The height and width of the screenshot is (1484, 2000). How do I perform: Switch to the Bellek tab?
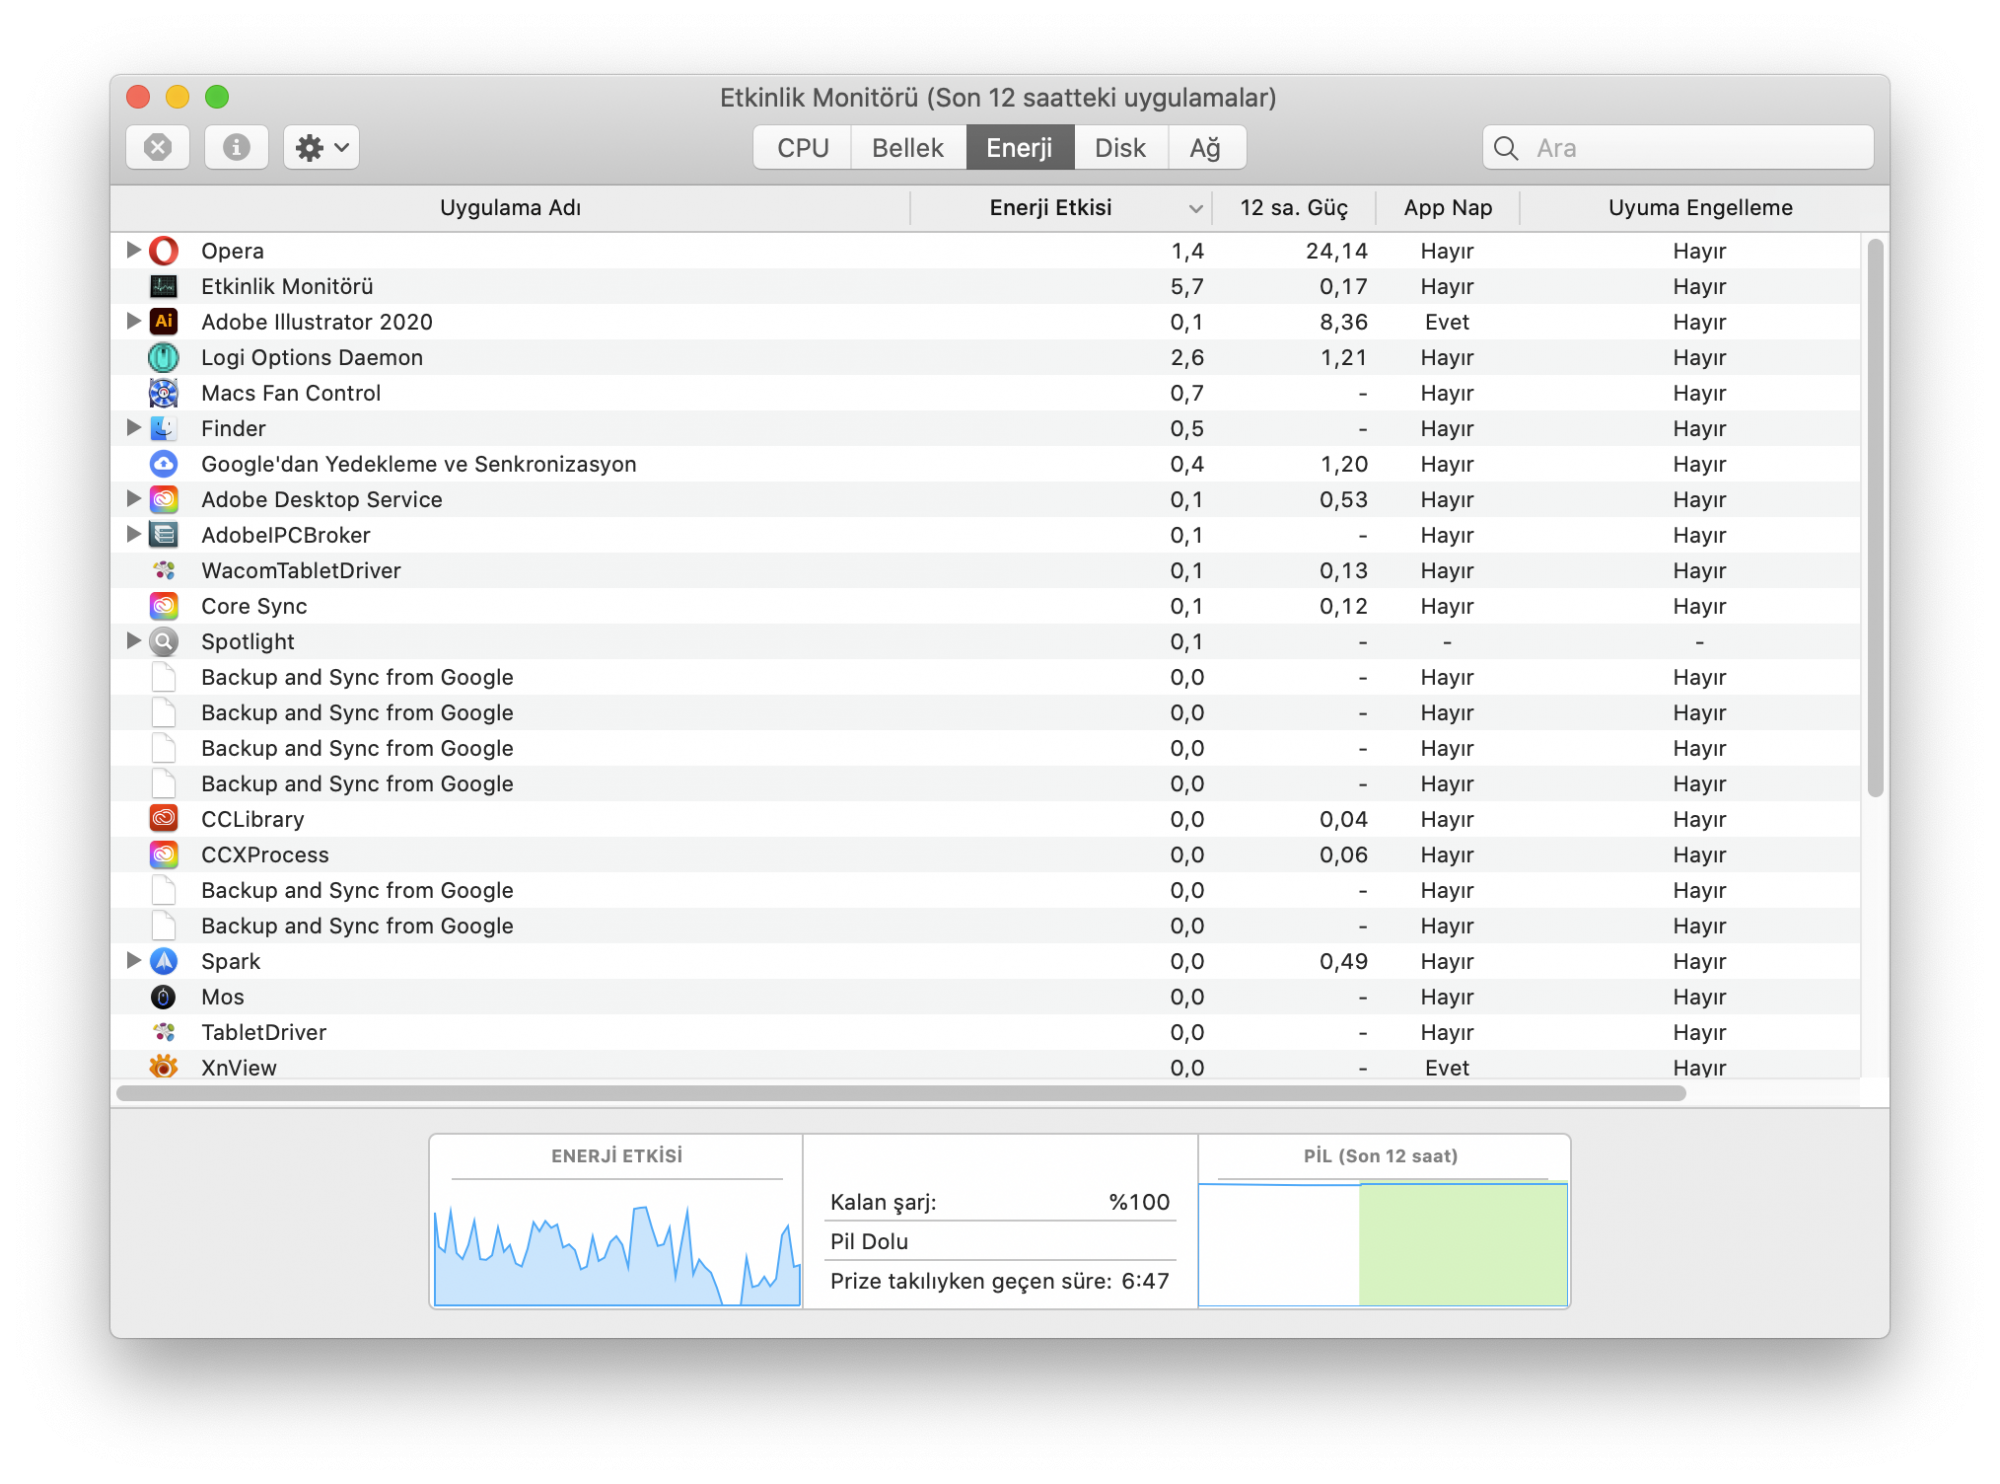point(908,148)
